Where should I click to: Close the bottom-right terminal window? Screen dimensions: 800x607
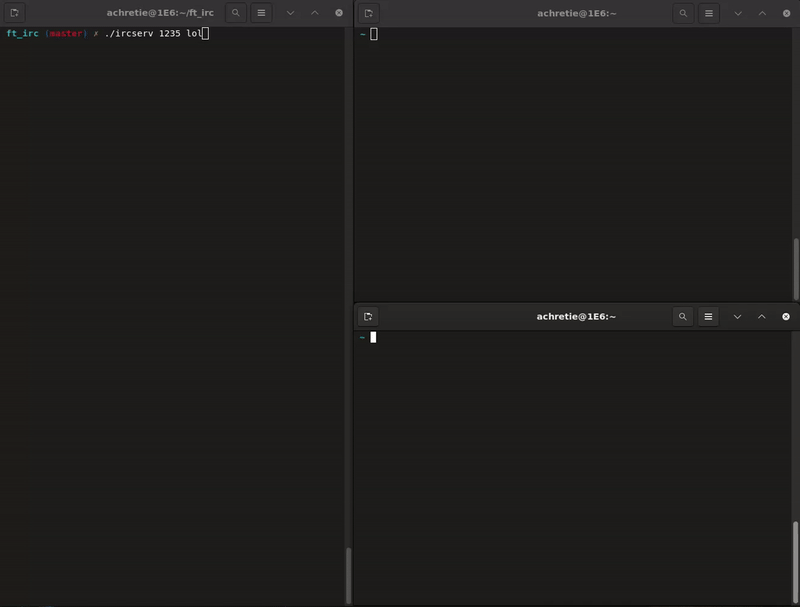click(x=786, y=317)
